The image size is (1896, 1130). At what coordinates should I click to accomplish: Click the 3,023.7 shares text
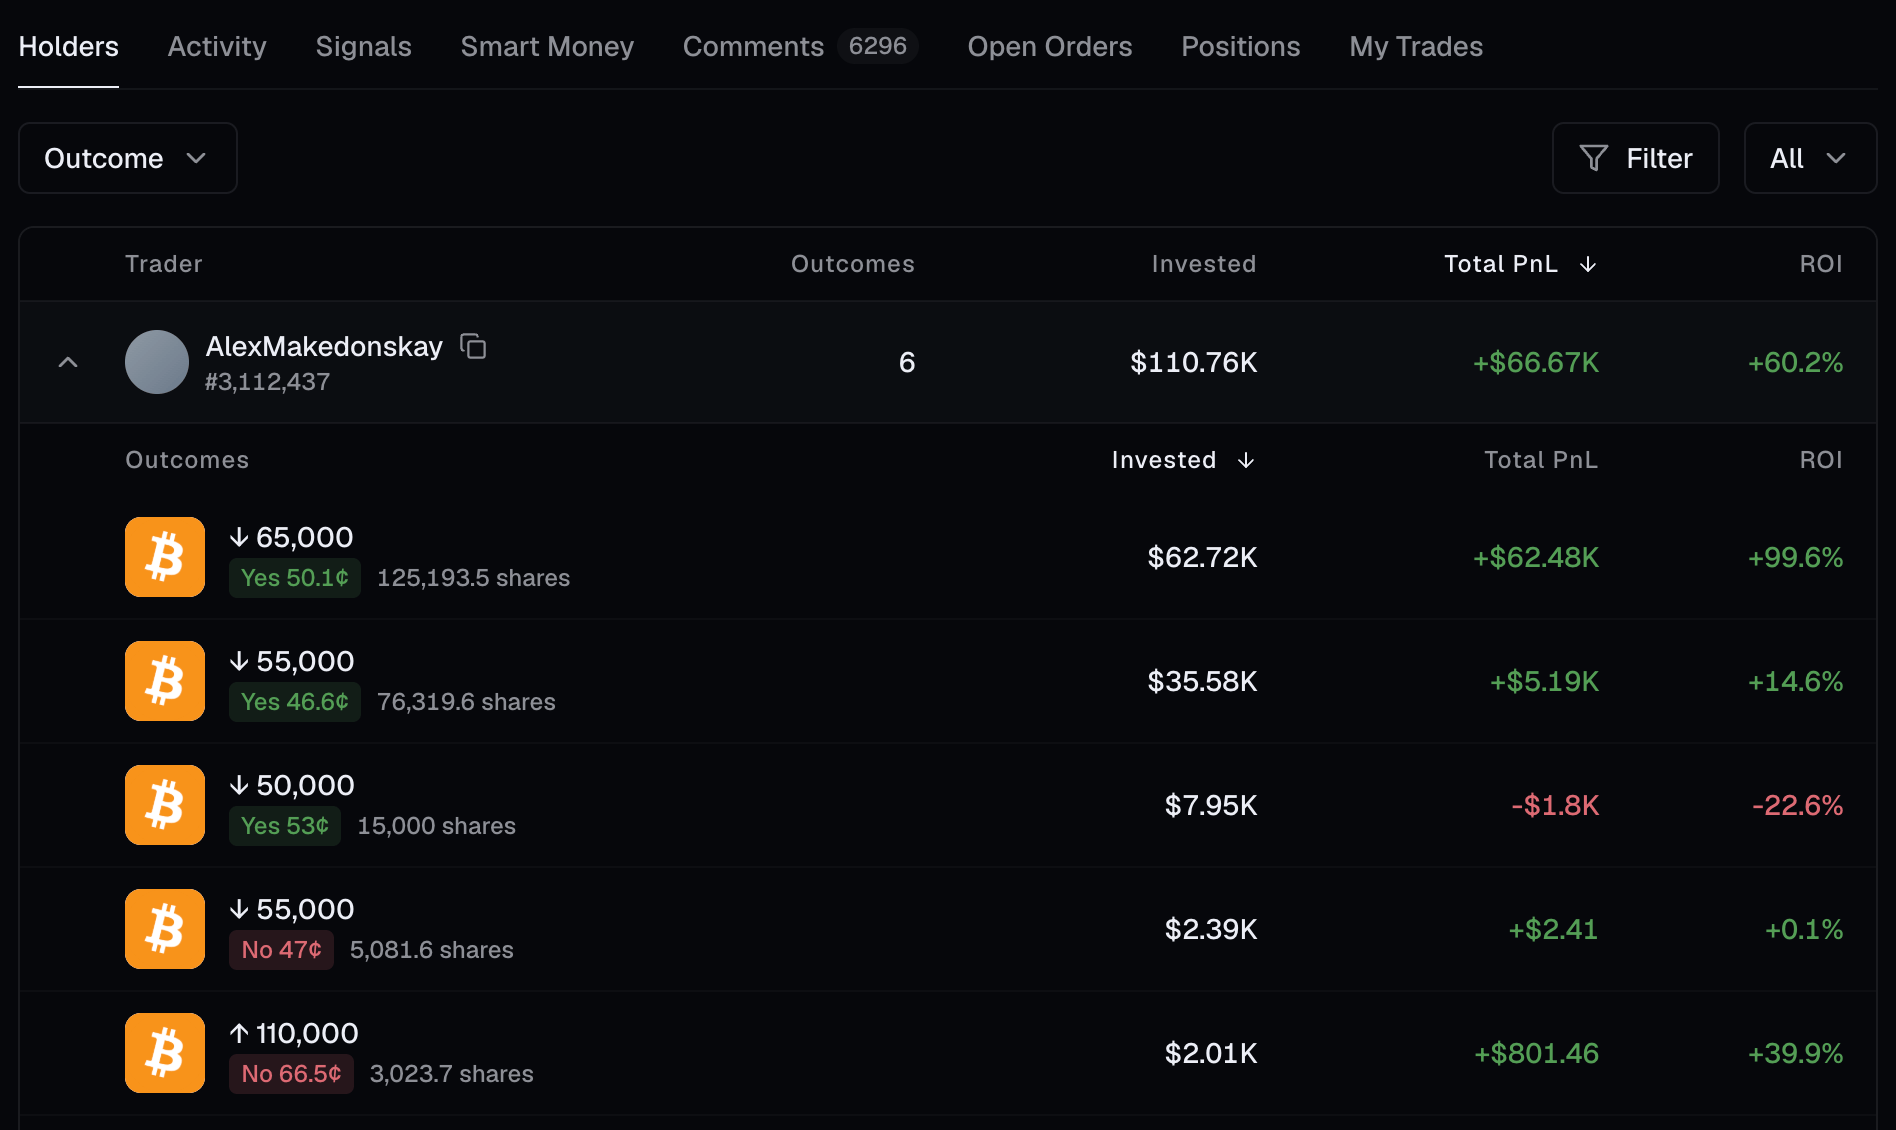tap(452, 1074)
